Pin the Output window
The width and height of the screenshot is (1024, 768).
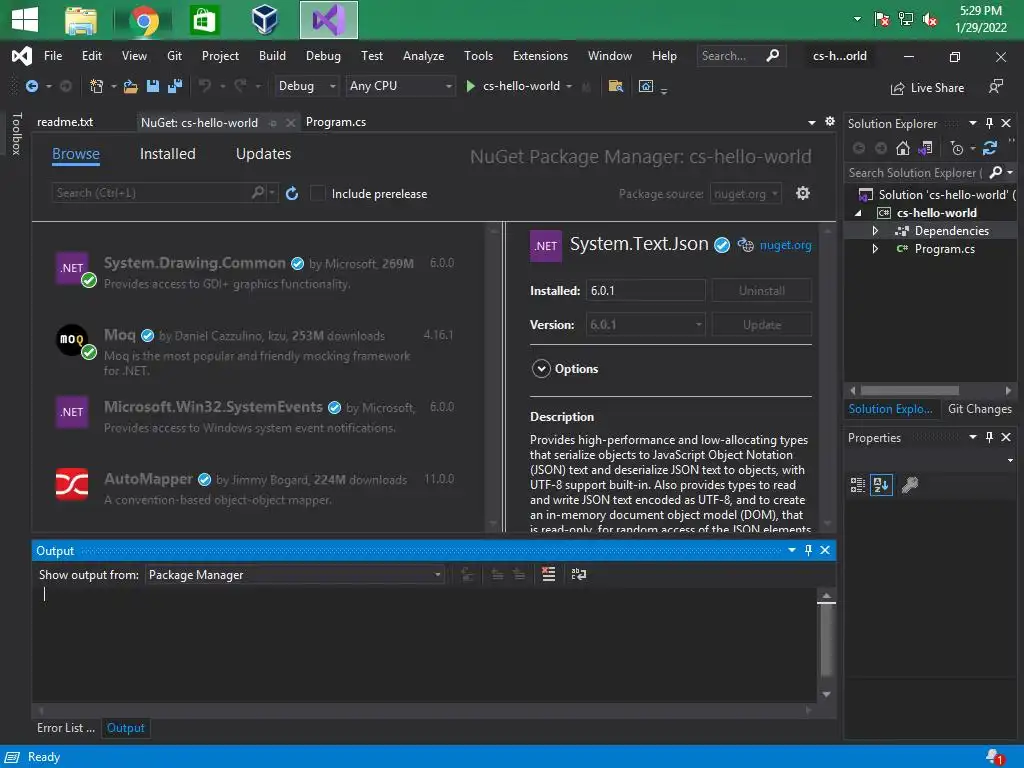point(808,551)
